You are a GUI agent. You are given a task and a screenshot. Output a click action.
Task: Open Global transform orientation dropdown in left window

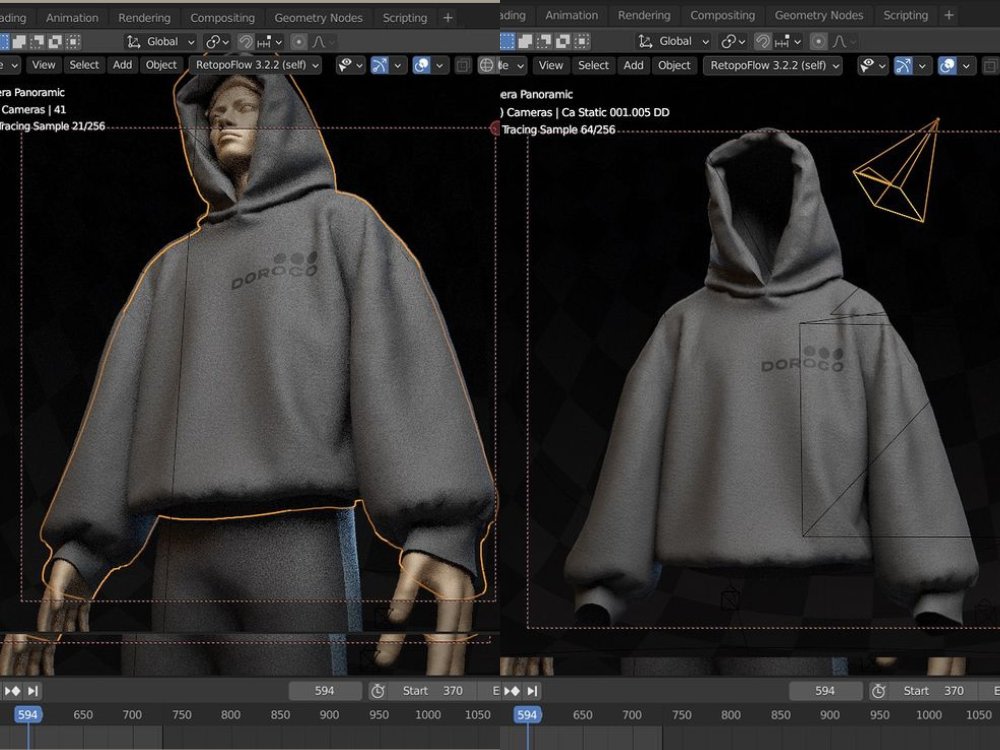click(x=161, y=42)
